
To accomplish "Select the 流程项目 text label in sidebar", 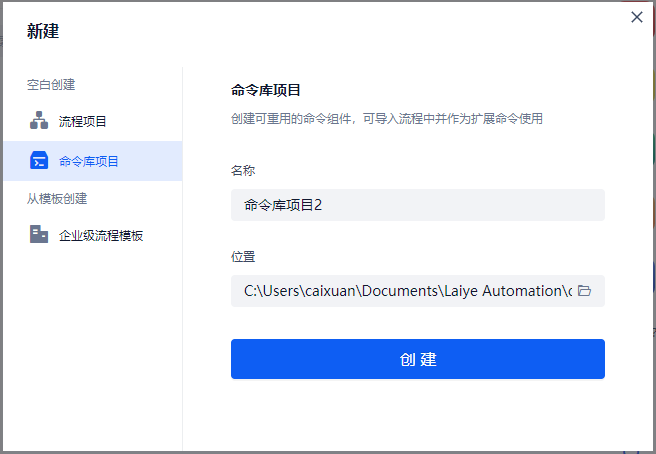I will (x=83, y=122).
